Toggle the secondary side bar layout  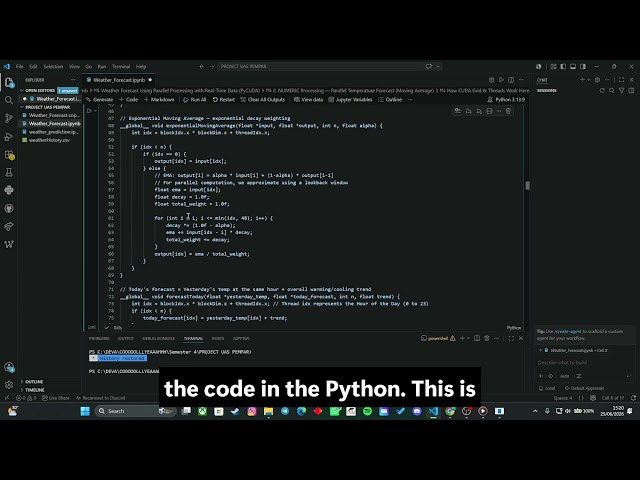[583, 67]
